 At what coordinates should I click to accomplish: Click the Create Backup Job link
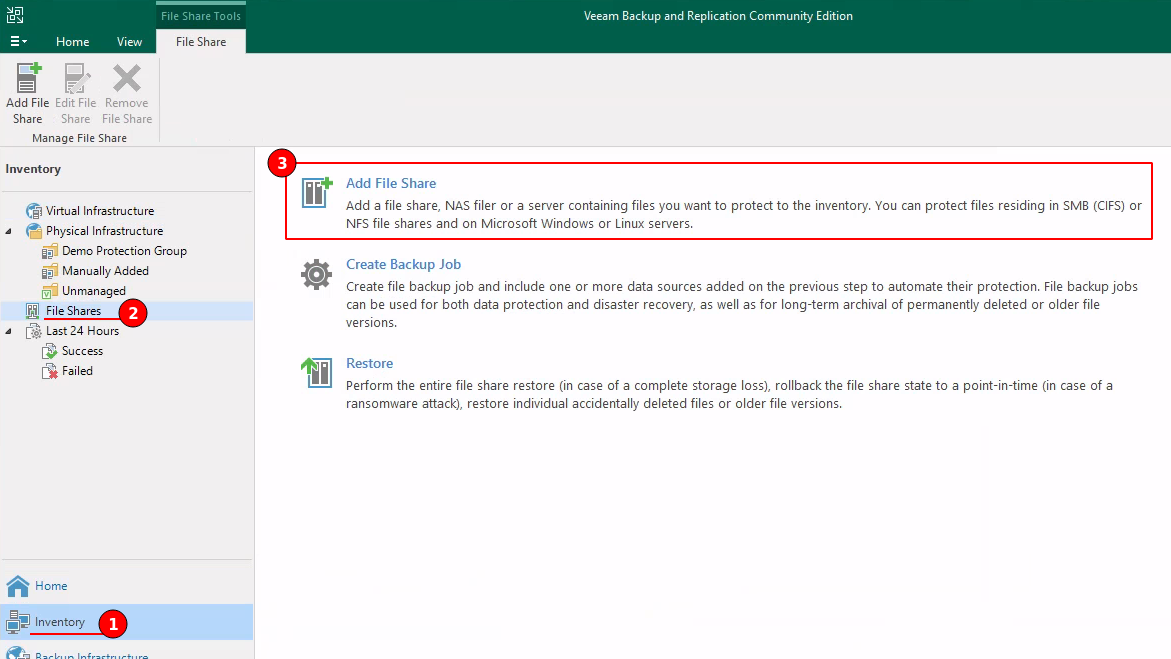coord(403,264)
